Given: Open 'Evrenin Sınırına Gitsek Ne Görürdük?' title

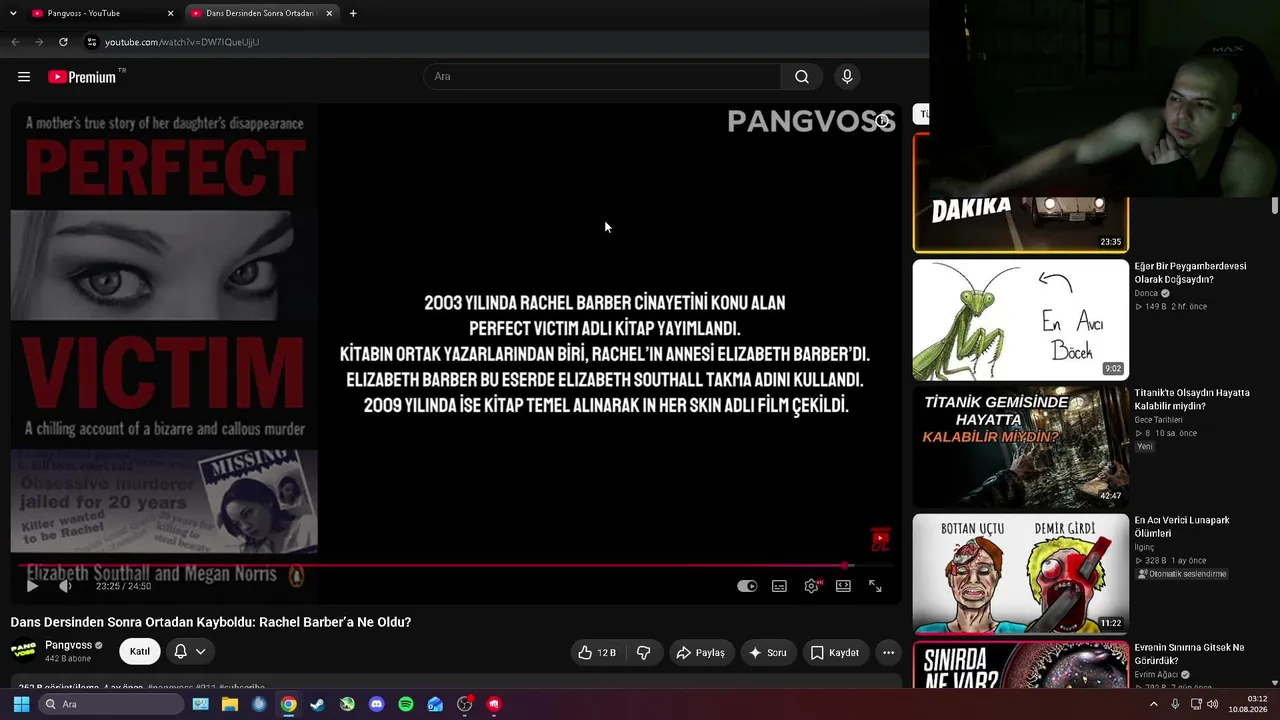Looking at the screenshot, I should (1190, 654).
